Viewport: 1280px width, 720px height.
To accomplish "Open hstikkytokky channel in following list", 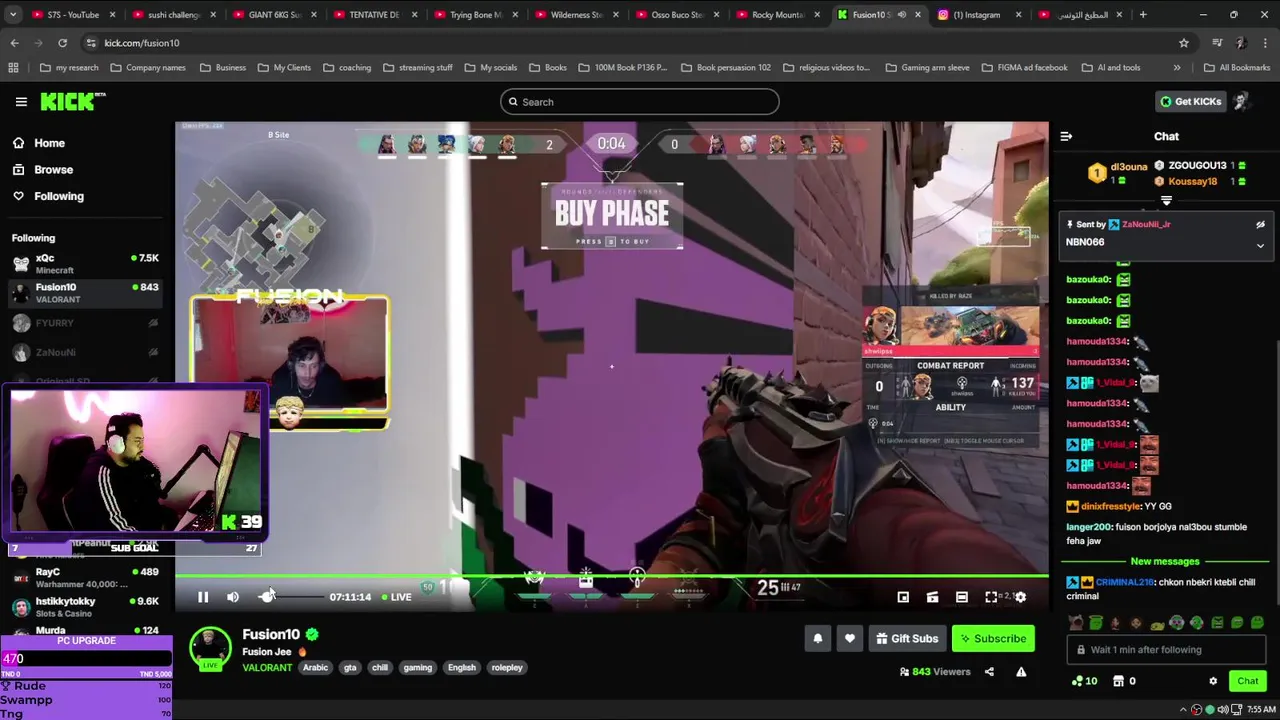I will click(x=87, y=606).
